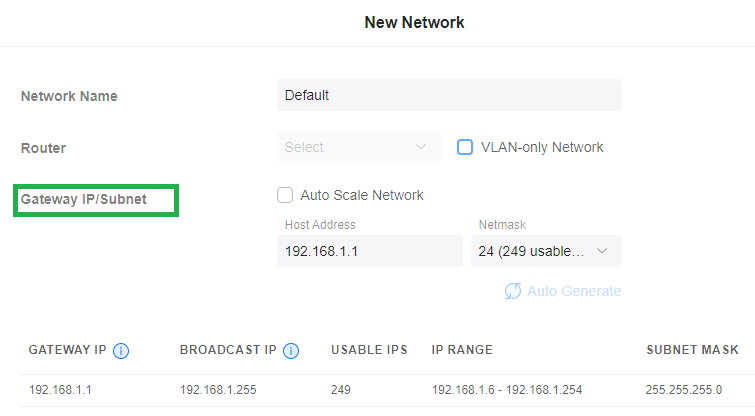Viewport: 755px width, 416px height.
Task: Click the Gateway IP/Subnet label
Action: click(84, 199)
